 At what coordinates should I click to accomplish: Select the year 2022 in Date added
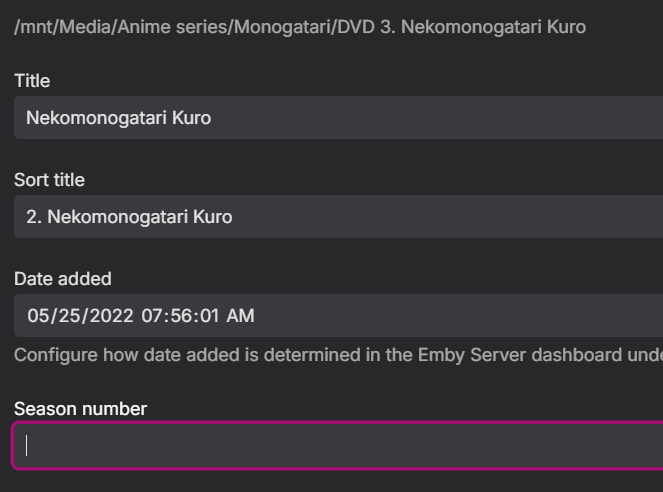108,316
